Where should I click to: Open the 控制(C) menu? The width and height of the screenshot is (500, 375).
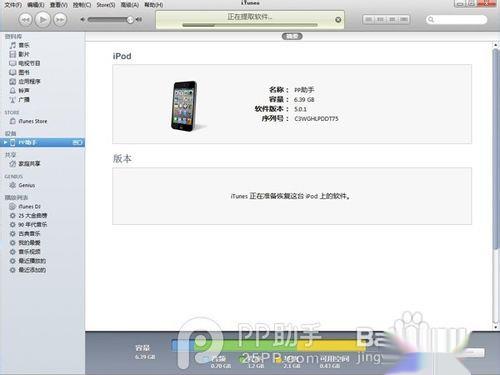(x=82, y=5)
